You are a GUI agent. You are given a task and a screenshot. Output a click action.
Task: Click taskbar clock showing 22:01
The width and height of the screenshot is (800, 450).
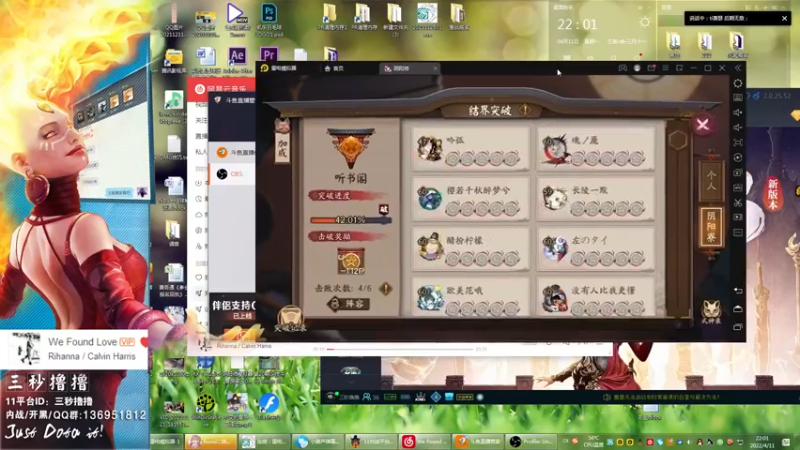click(x=762, y=441)
